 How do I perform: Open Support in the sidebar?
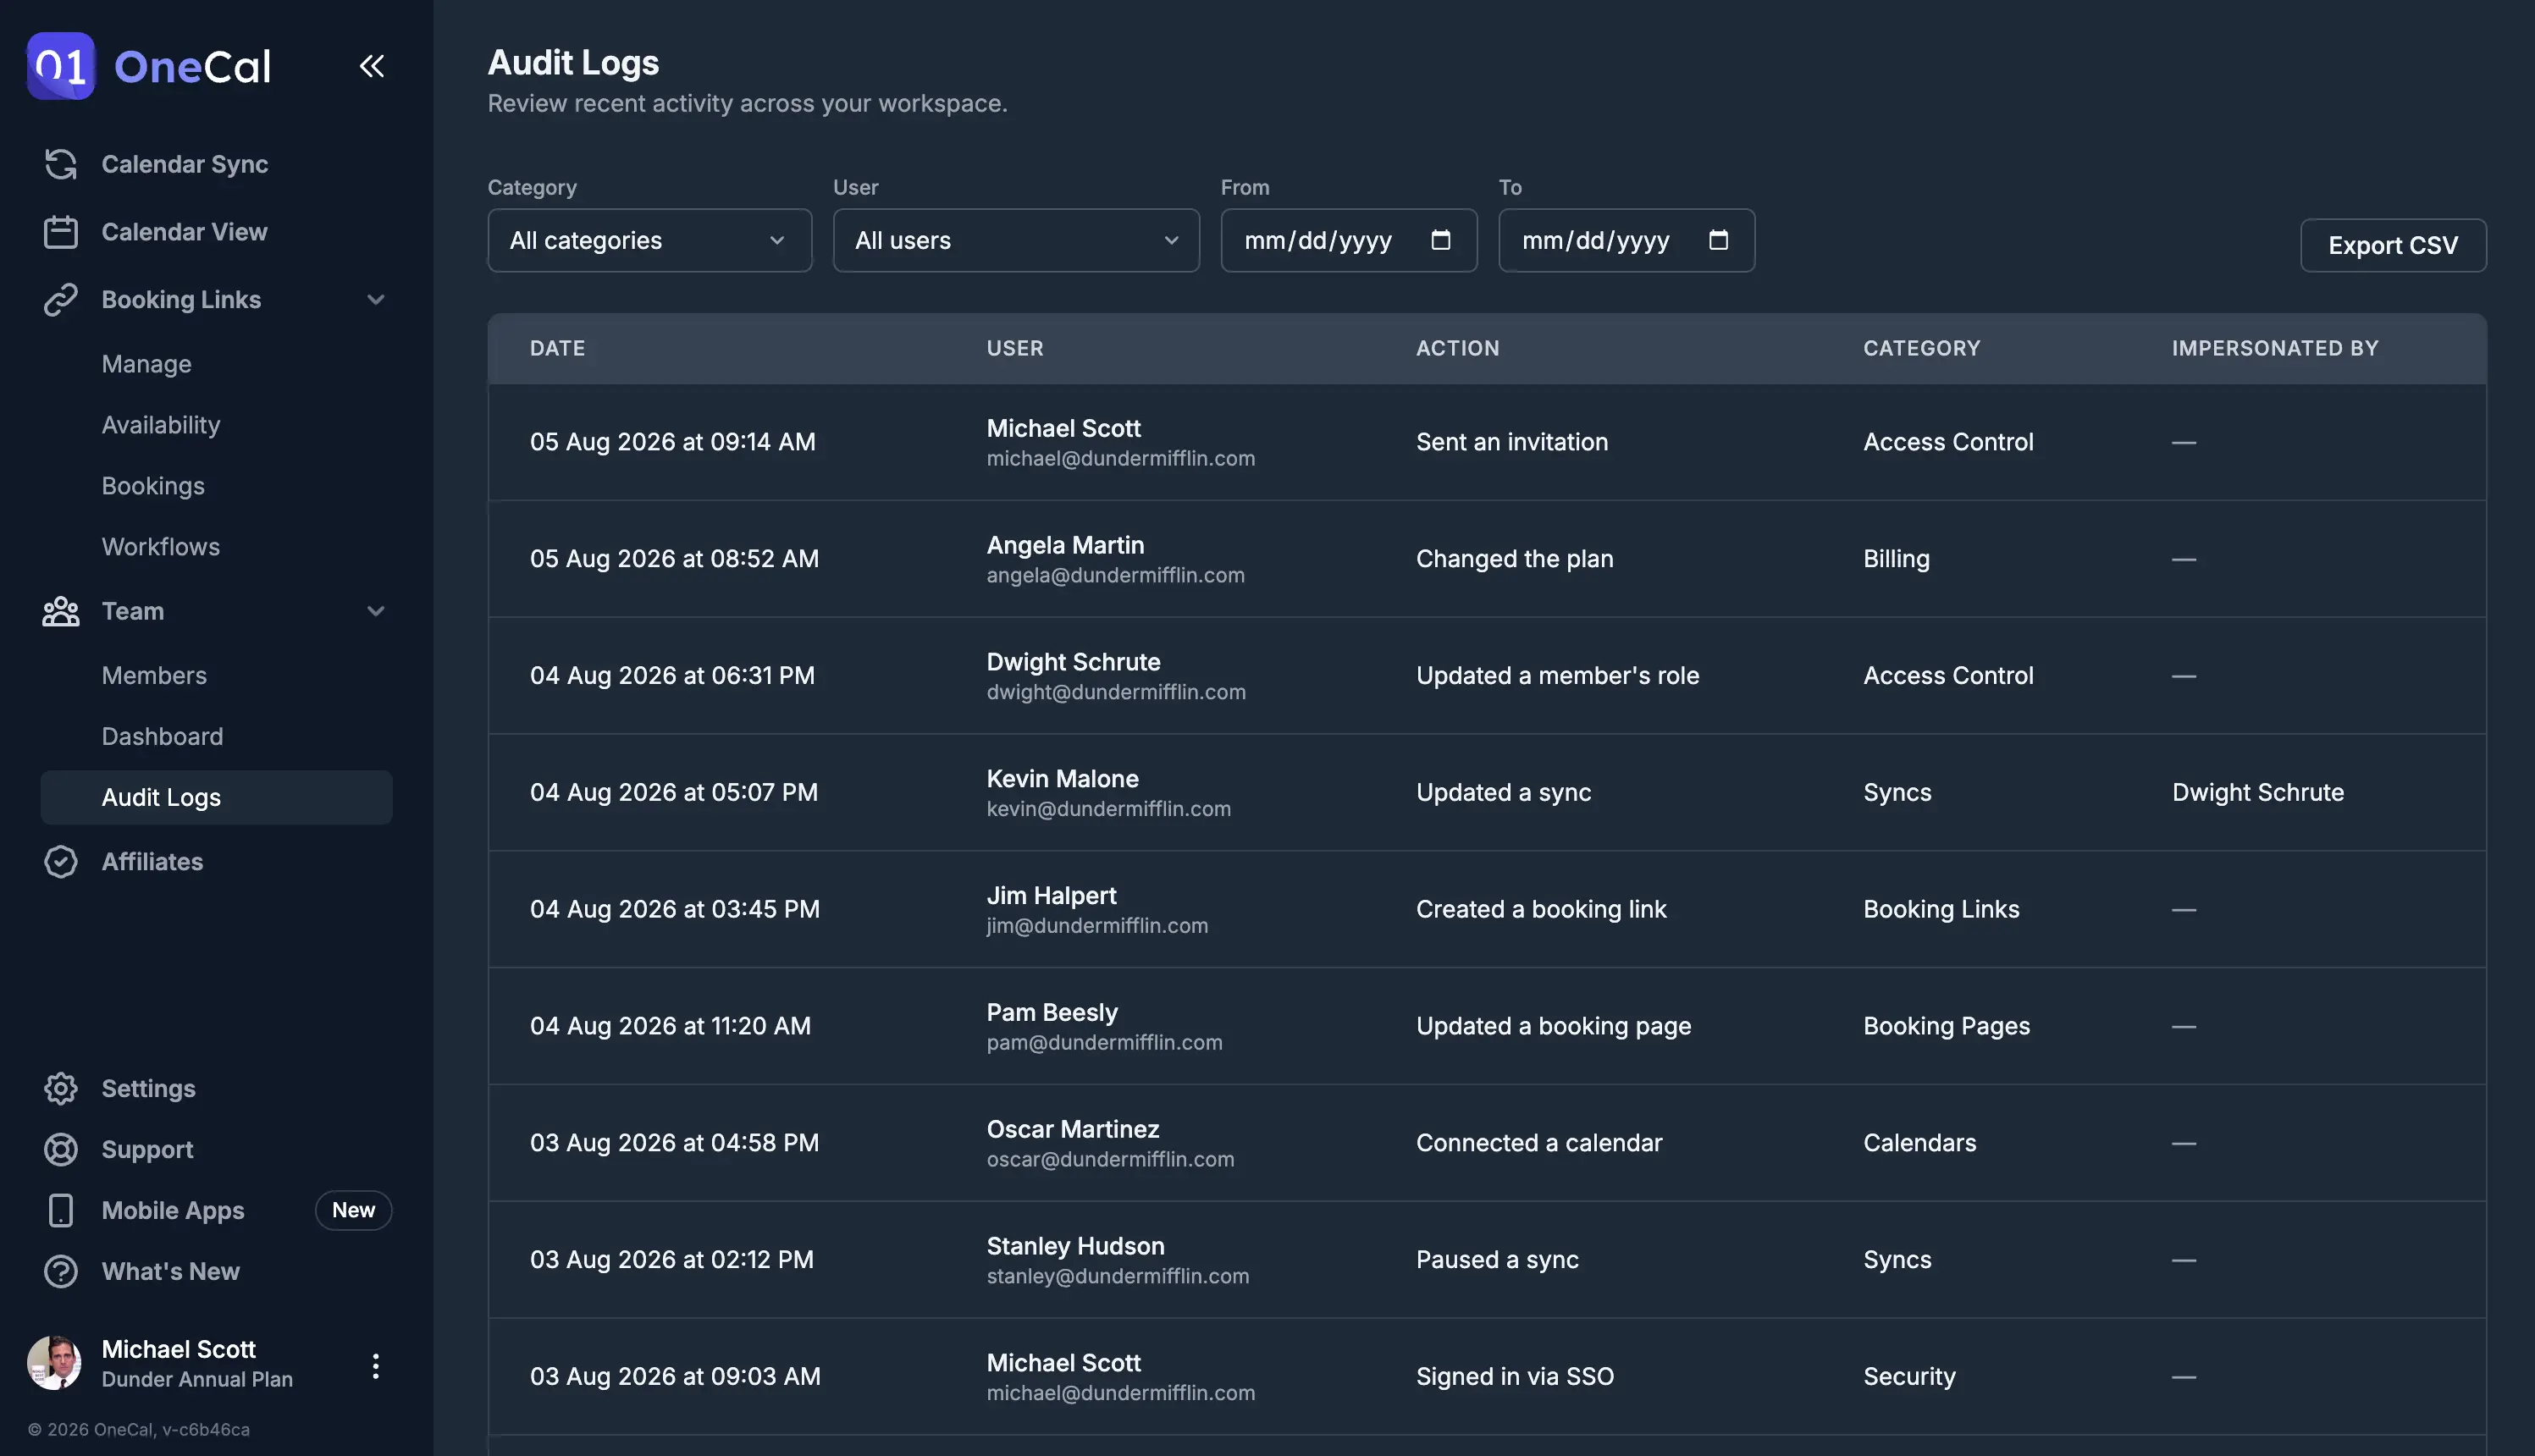click(147, 1150)
